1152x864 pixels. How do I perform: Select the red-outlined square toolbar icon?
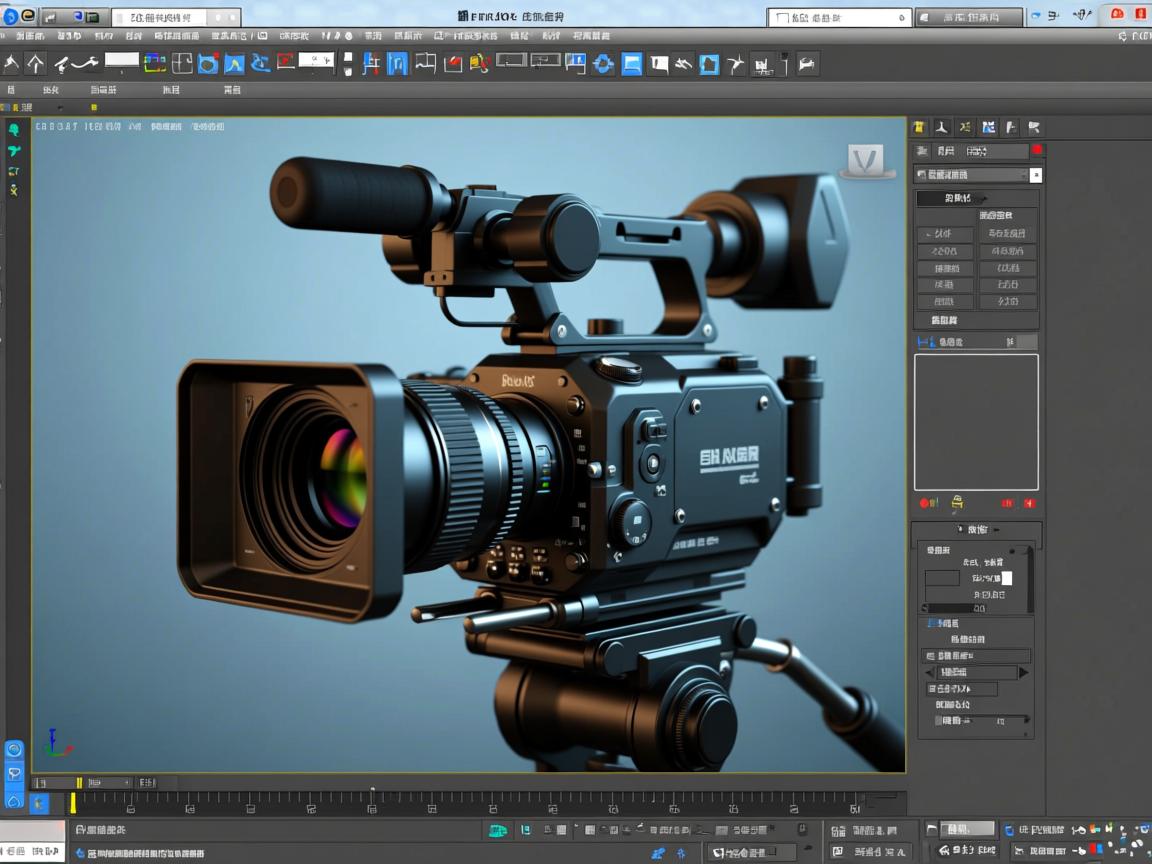click(285, 62)
